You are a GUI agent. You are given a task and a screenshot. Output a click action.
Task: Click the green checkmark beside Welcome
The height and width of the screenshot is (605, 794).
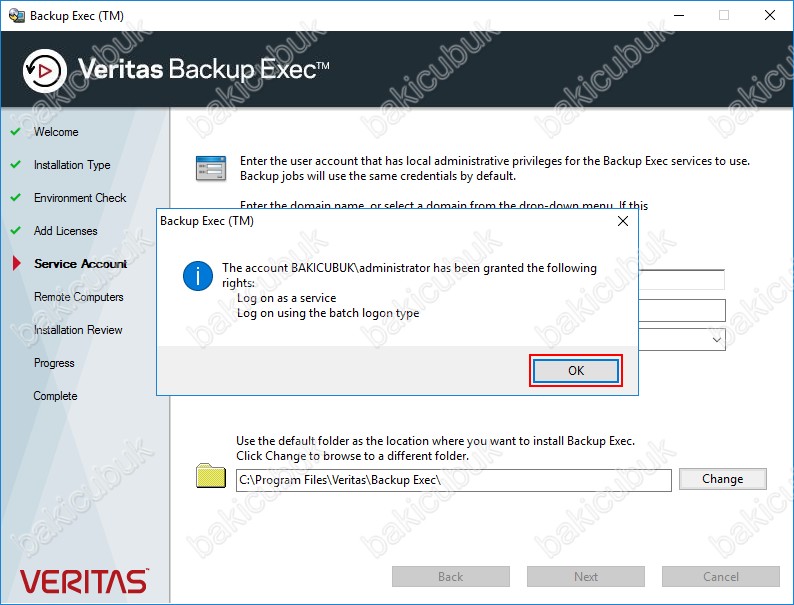15,132
